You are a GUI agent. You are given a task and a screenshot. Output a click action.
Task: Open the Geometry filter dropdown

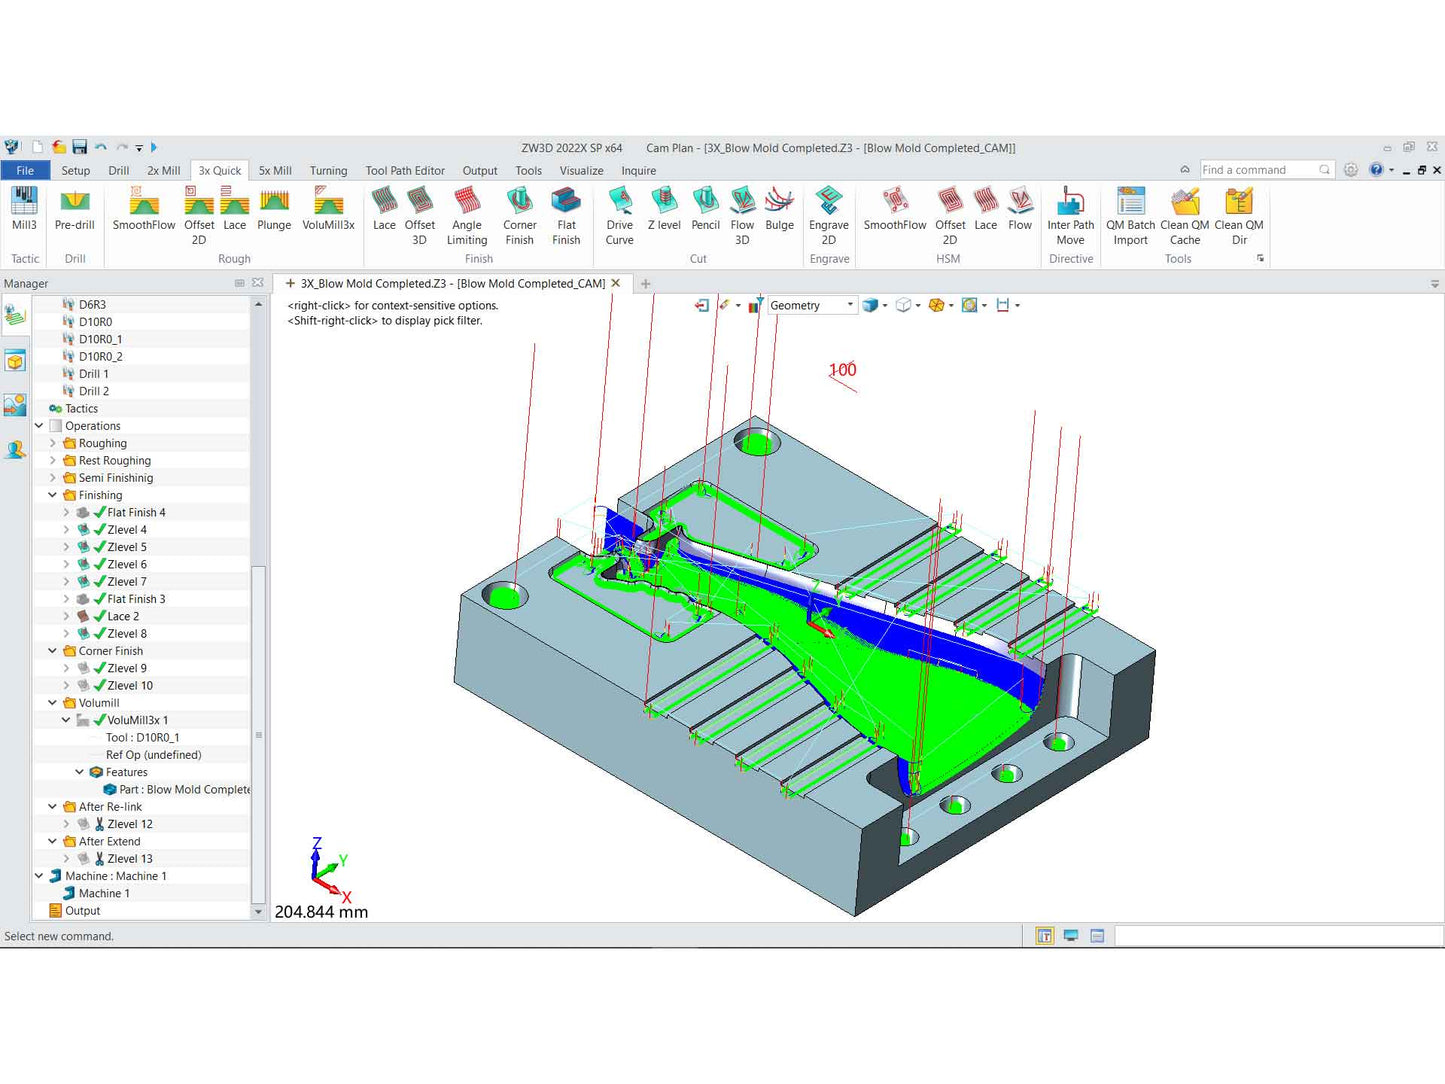(x=850, y=306)
